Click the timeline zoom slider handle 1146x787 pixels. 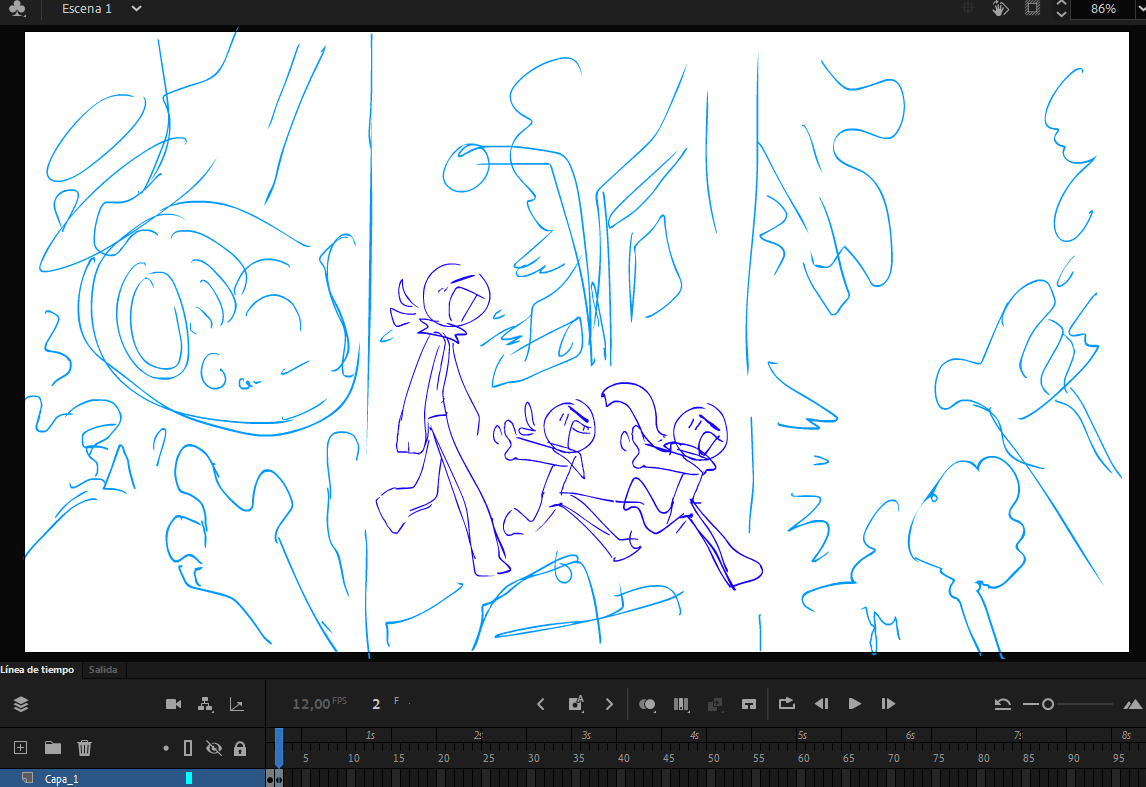(1048, 704)
